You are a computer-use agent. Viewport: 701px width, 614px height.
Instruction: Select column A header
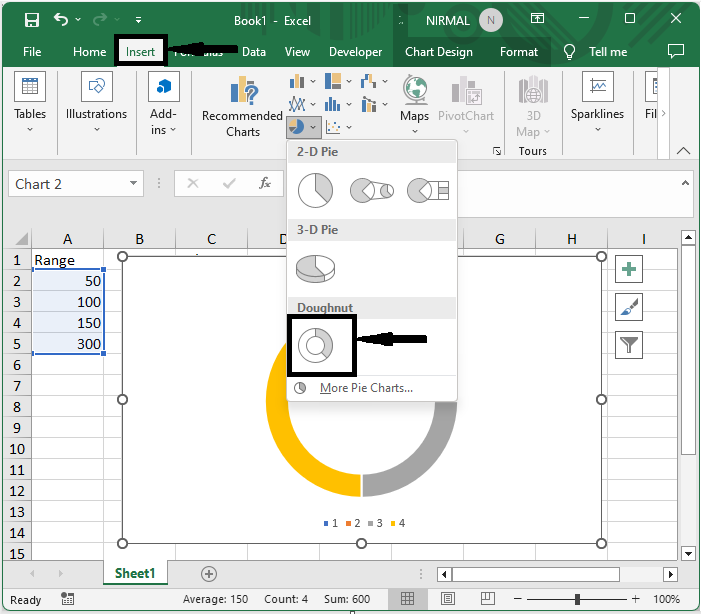(68, 239)
